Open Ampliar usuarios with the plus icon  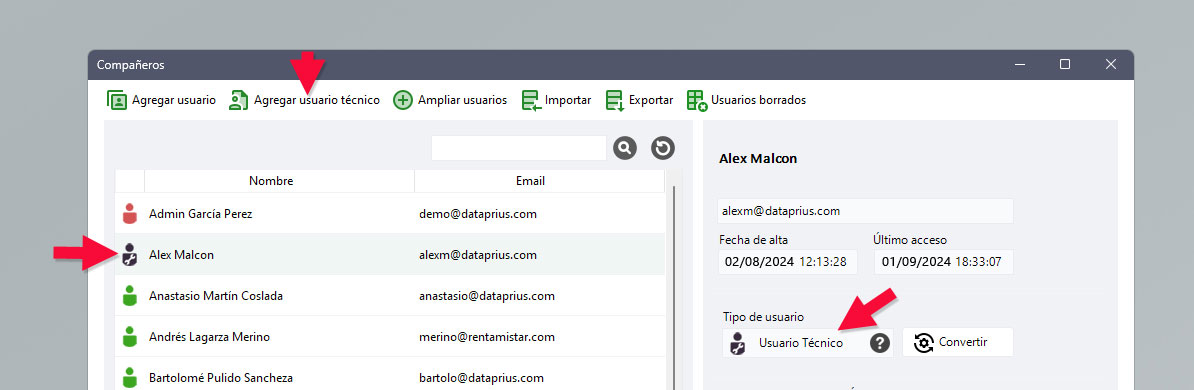403,100
